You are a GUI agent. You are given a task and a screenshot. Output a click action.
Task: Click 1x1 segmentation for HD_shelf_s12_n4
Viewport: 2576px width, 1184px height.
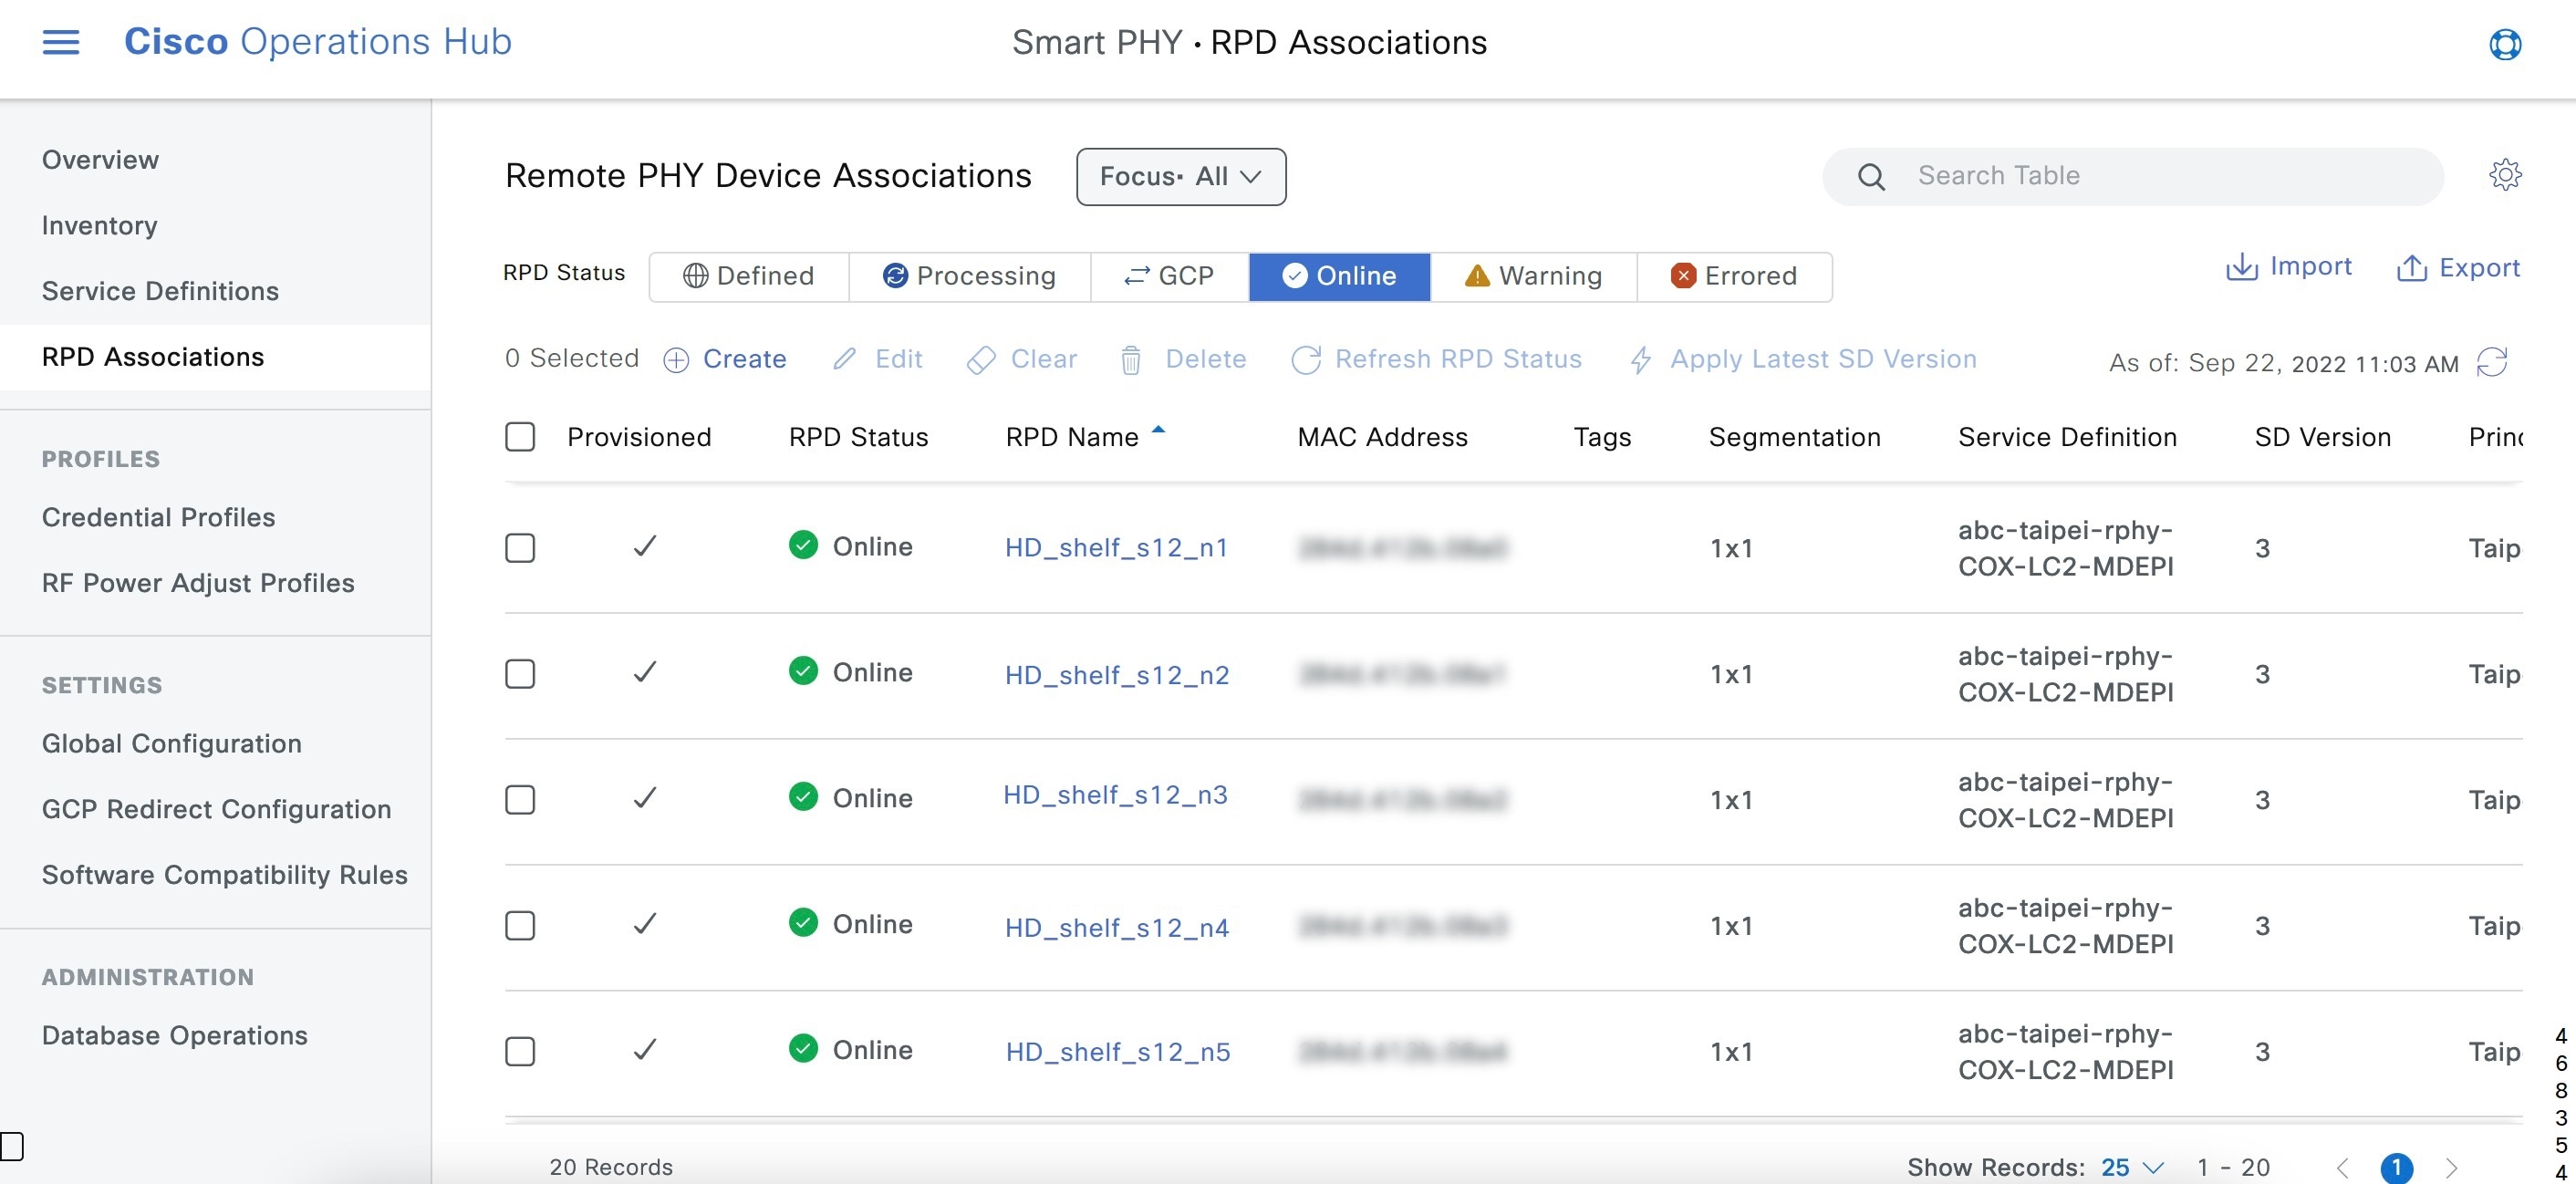[1731, 926]
